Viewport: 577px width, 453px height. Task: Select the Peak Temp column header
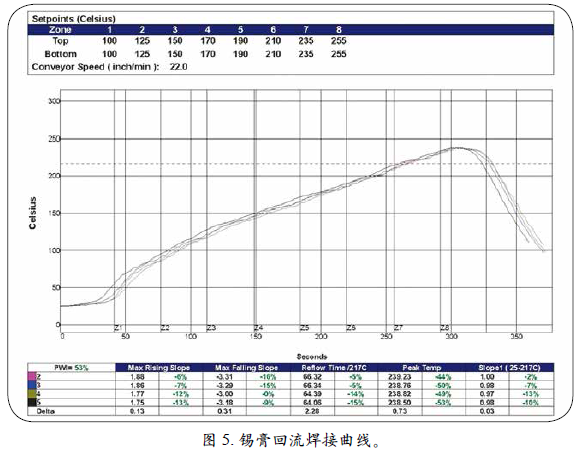tap(421, 368)
